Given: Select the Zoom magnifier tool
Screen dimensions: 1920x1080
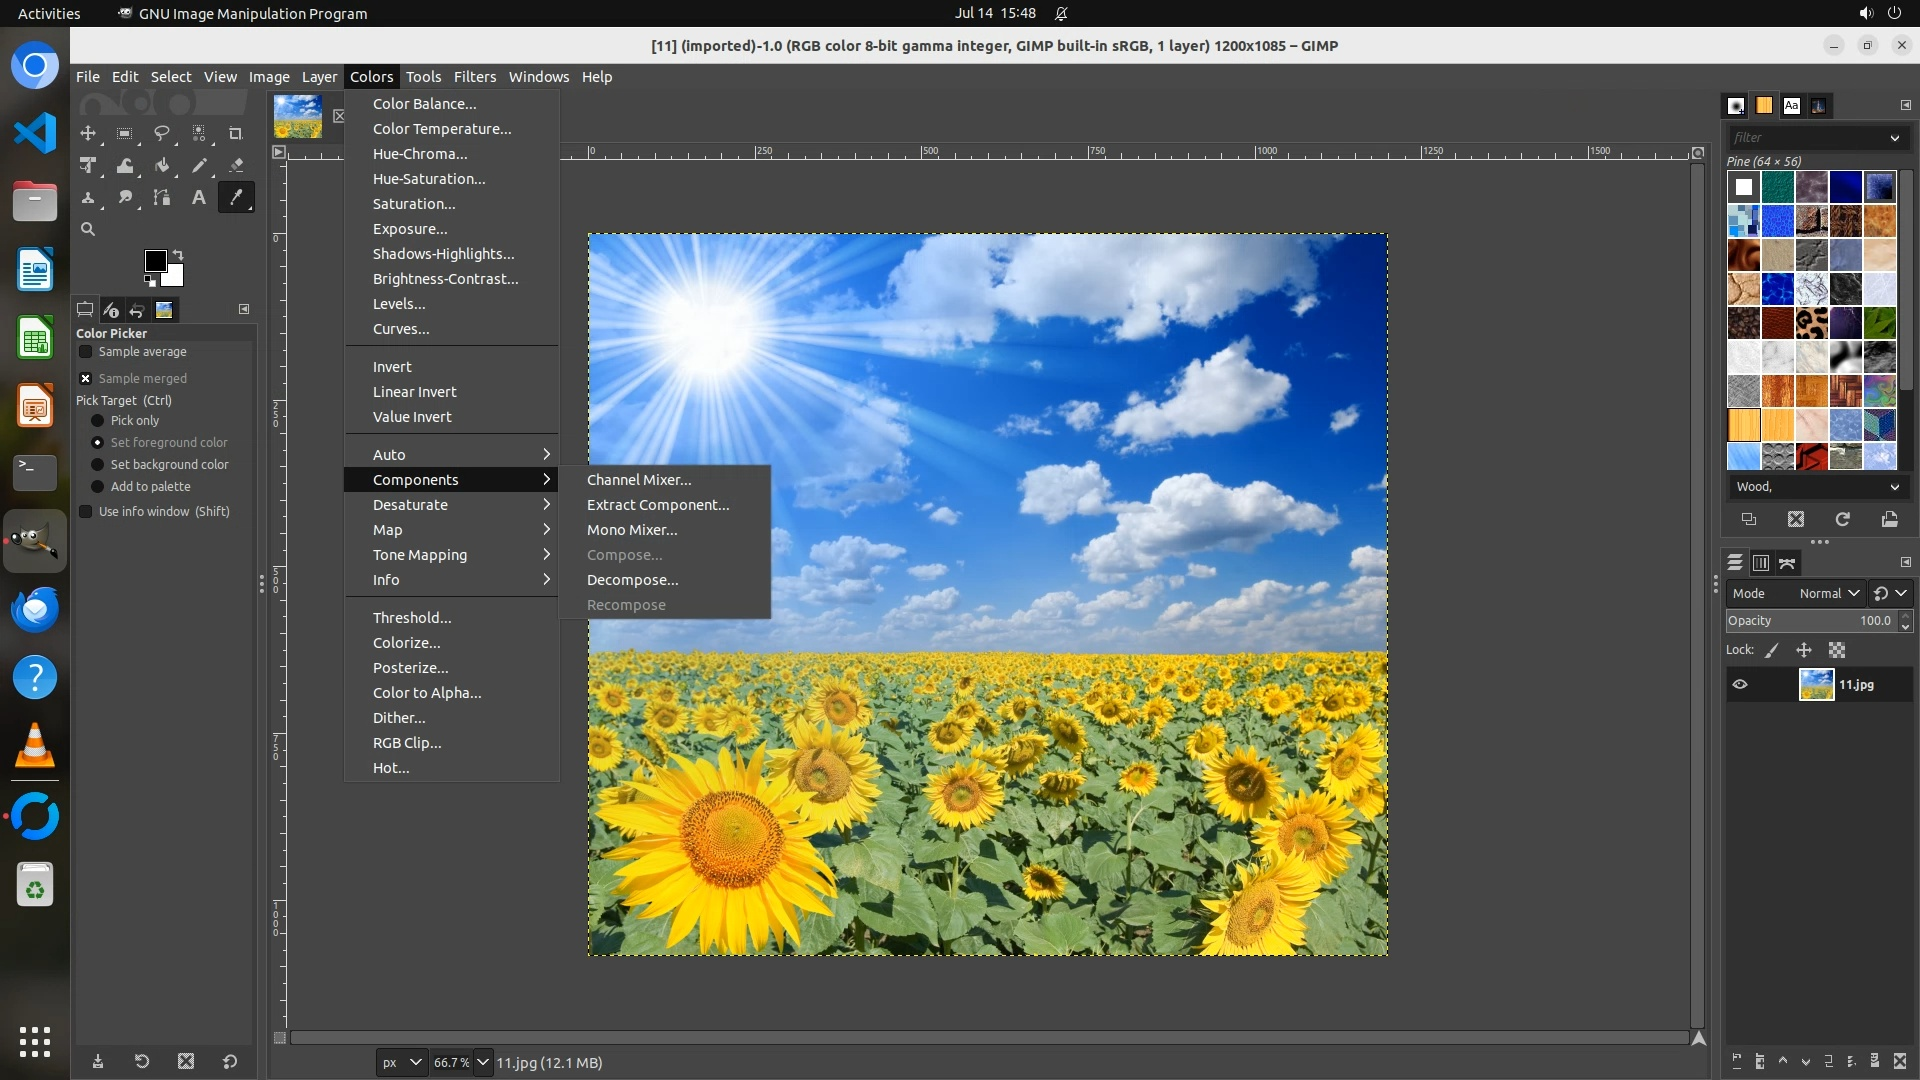Looking at the screenshot, I should (88, 230).
